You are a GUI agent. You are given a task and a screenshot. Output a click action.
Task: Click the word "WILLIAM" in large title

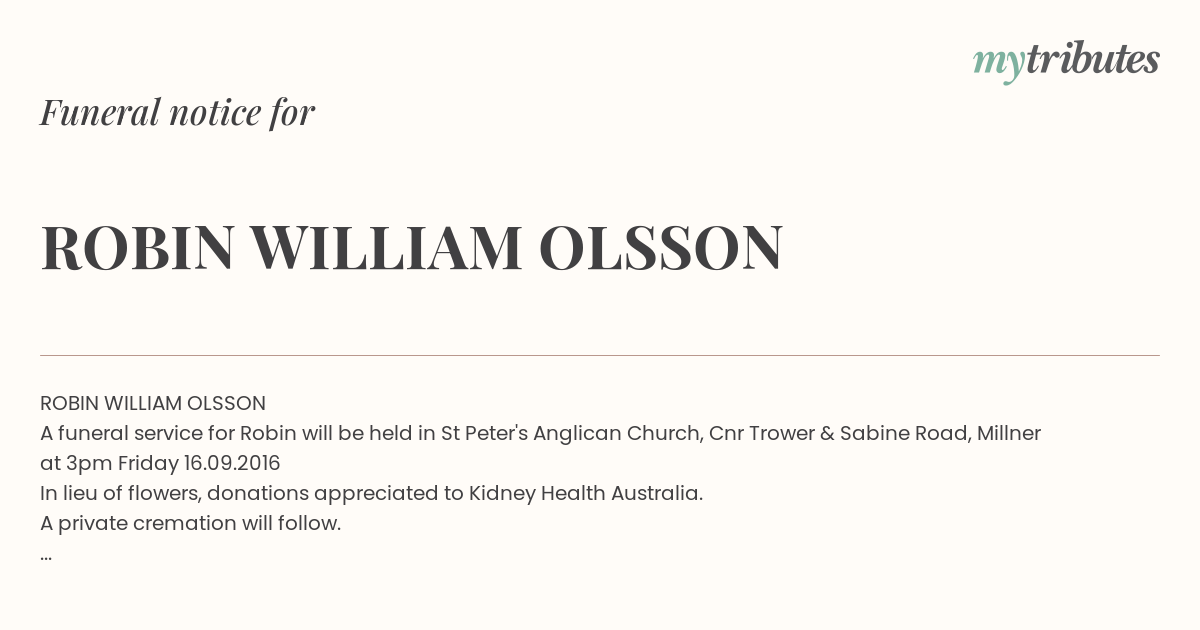(386, 248)
